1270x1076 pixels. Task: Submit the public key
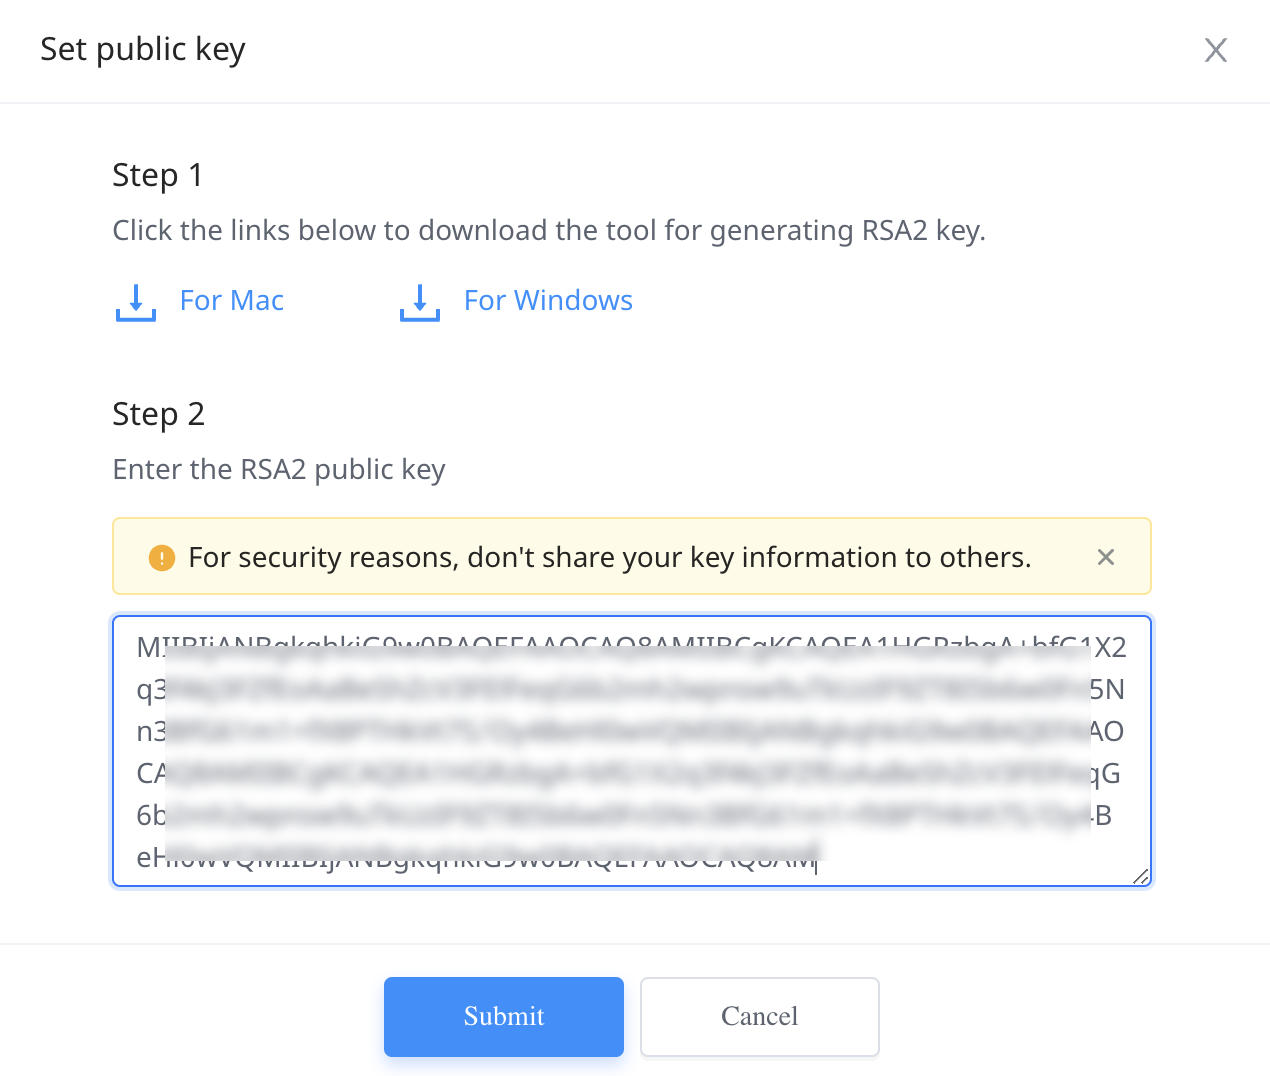click(x=504, y=1017)
